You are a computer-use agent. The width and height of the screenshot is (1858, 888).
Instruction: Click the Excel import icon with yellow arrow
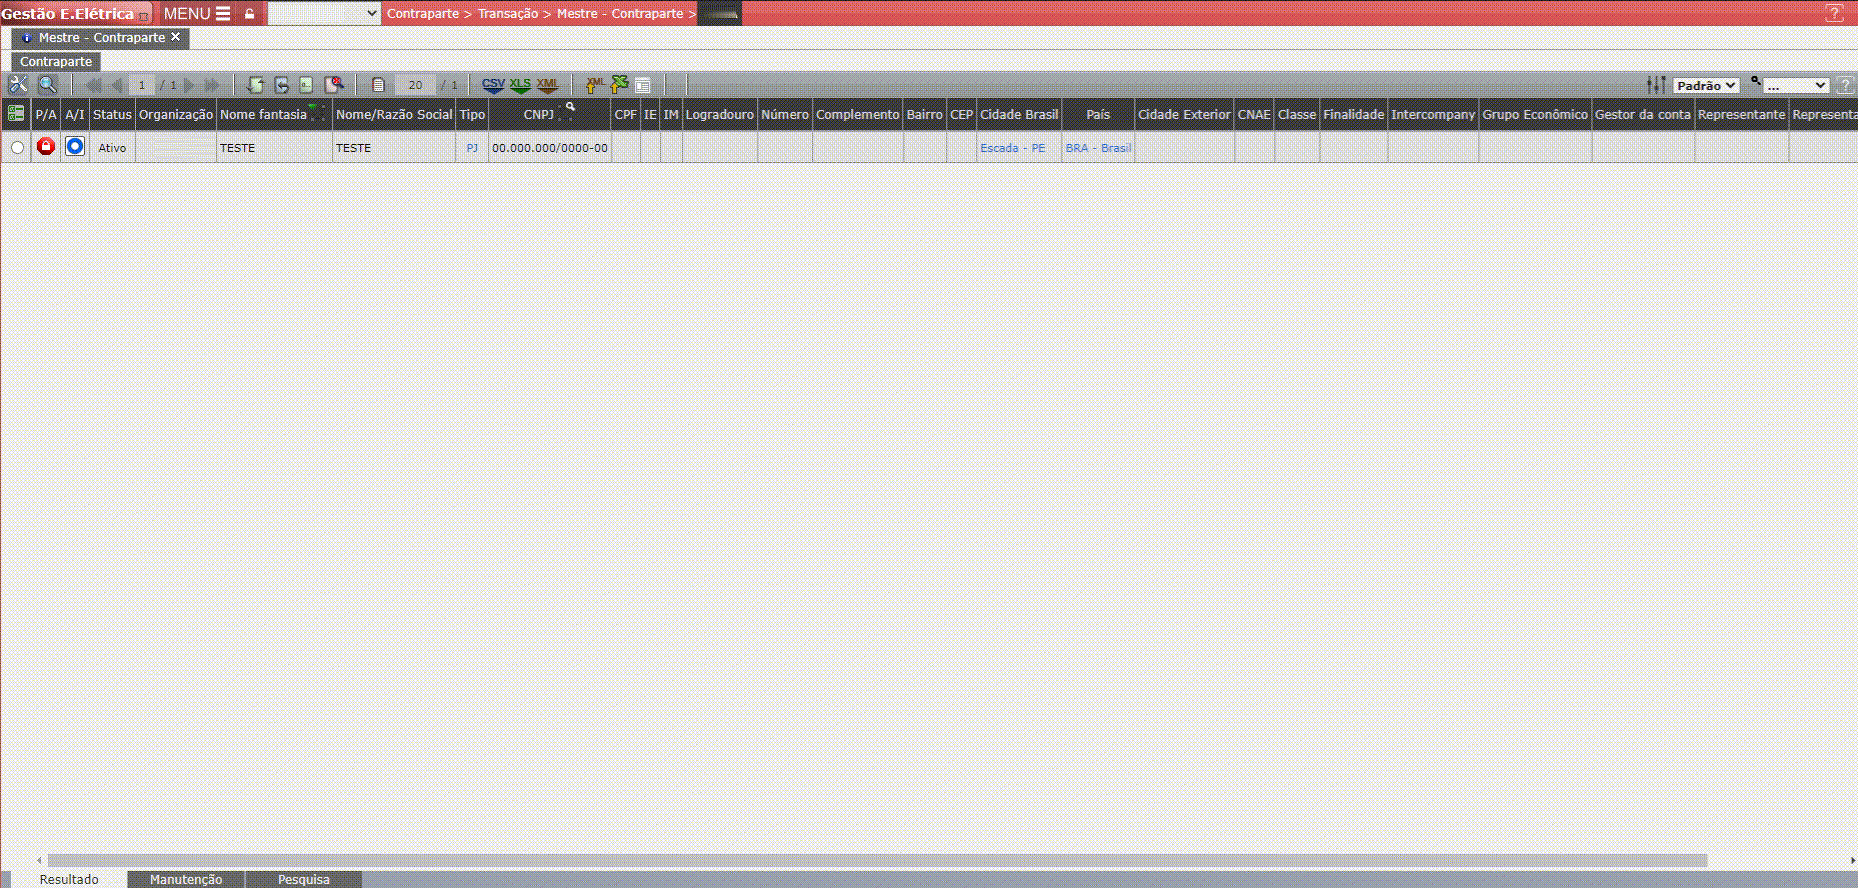click(x=620, y=85)
